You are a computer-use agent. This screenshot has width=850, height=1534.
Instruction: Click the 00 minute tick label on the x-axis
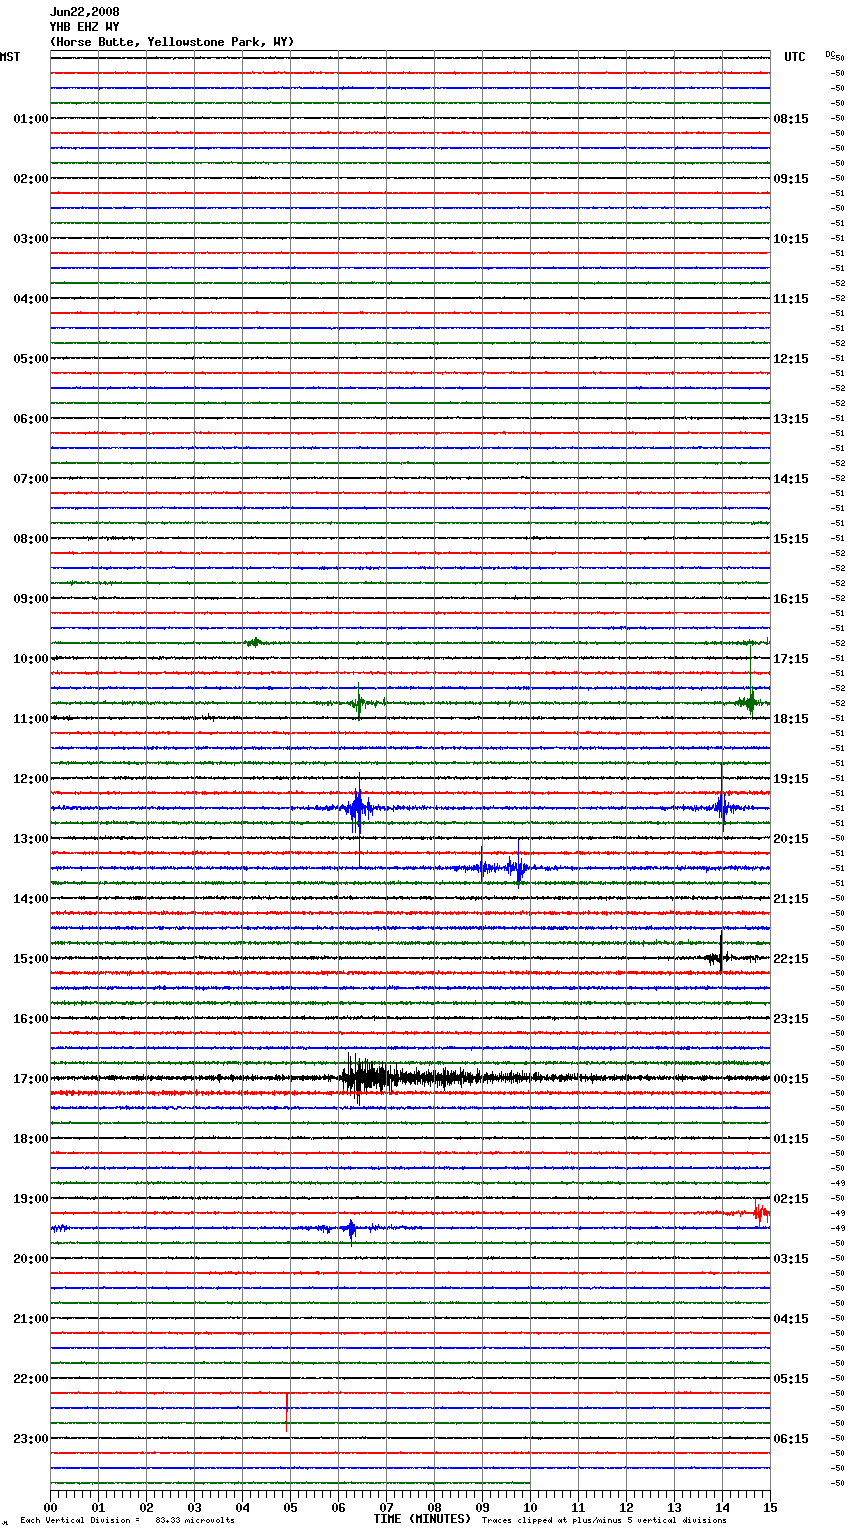tap(51, 1507)
